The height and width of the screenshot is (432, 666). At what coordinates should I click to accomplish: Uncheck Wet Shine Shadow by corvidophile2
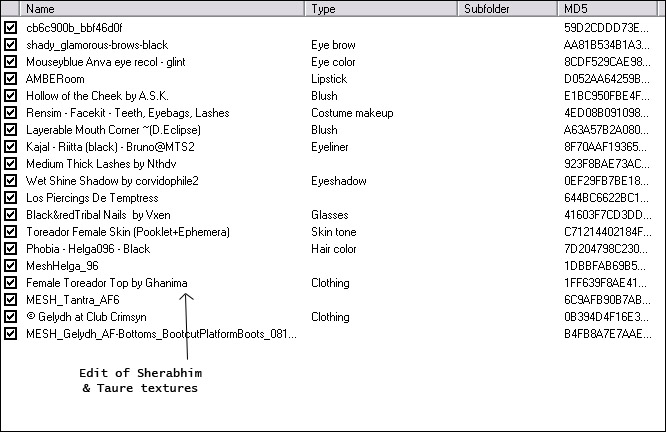point(10,181)
